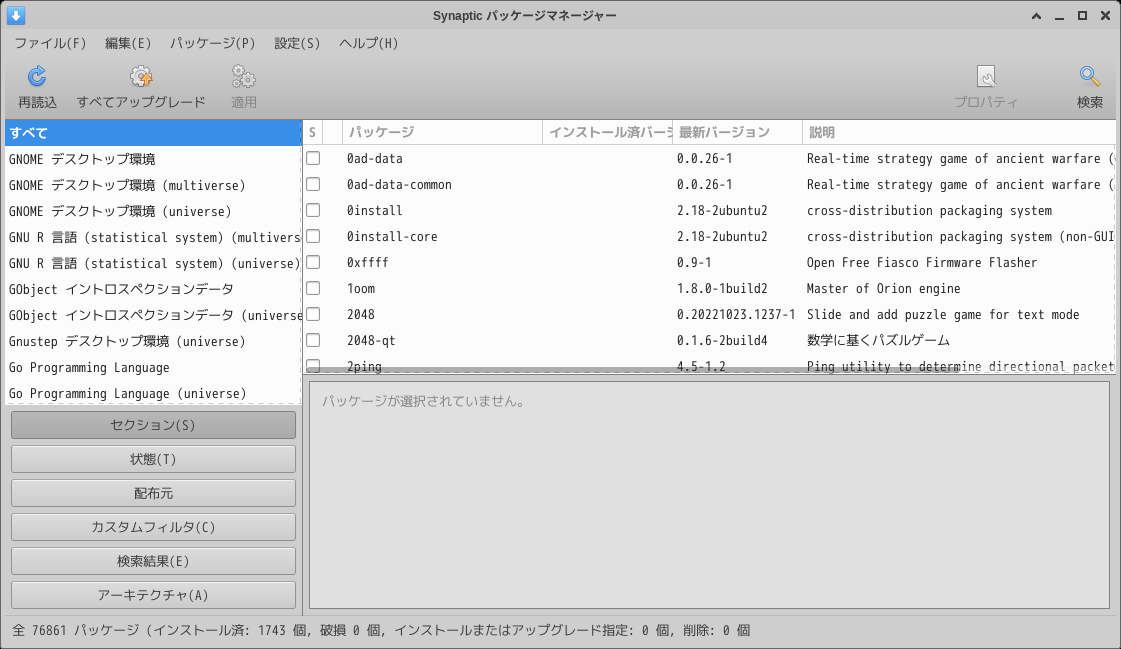1121x649 pixels.
Task: Show the 状態 status filter view
Action: 153,458
